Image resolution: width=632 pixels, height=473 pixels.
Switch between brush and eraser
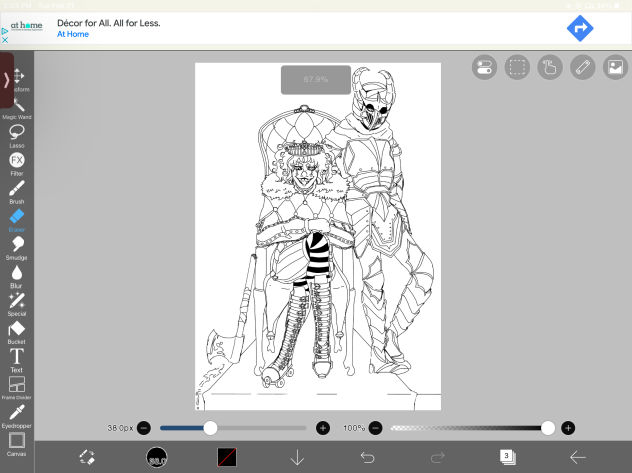coord(87,457)
